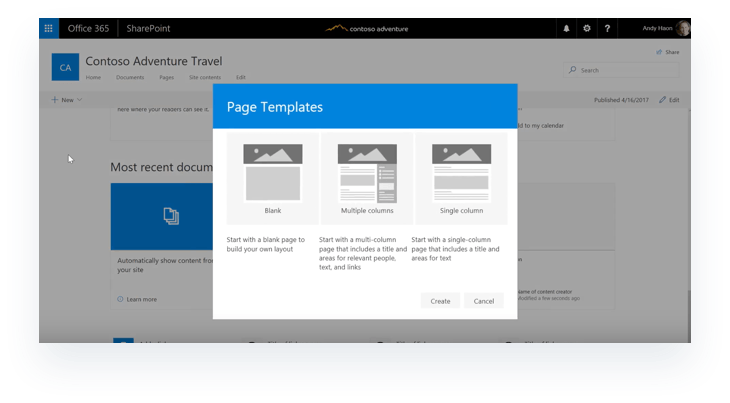The height and width of the screenshot is (403, 730).
Task: Click Edit in the site navigation
Action: click(241, 77)
